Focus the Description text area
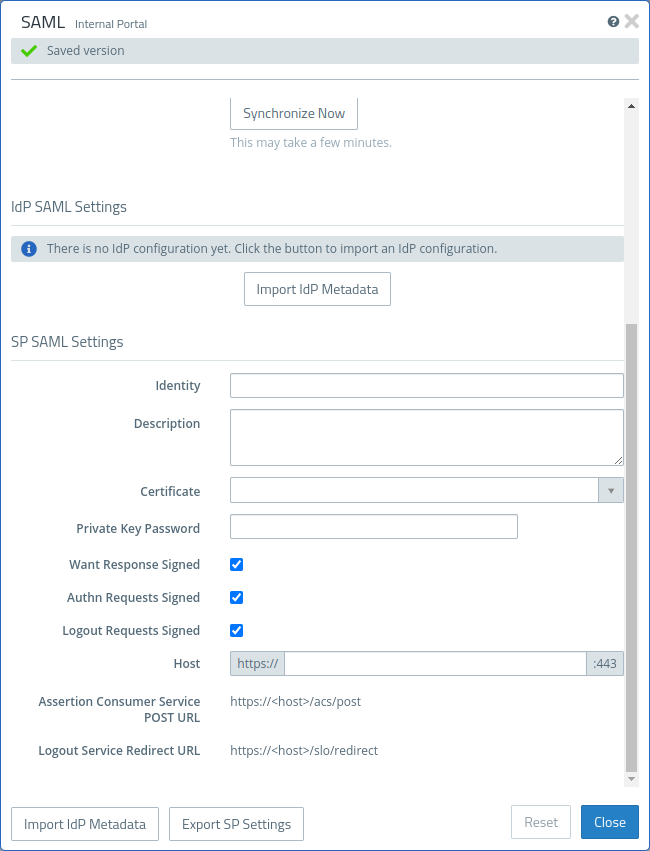 tap(426, 437)
